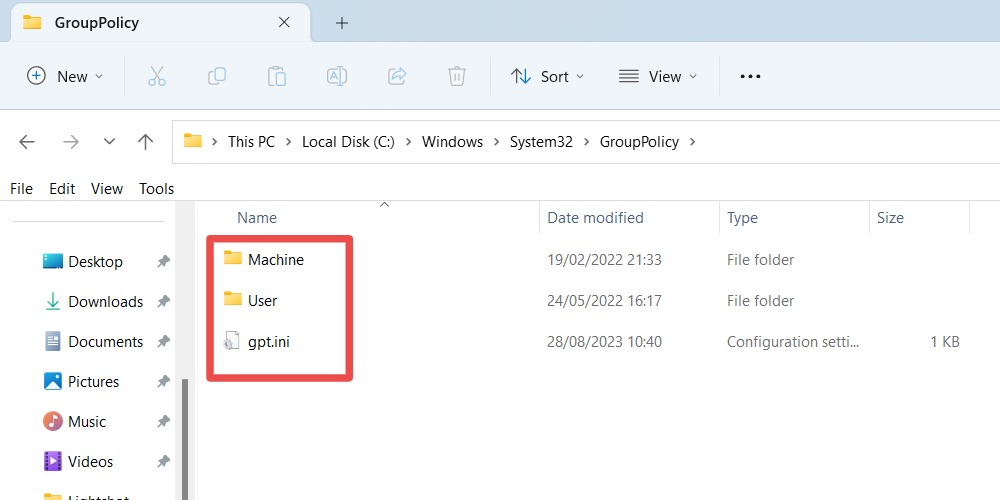The width and height of the screenshot is (1000, 500).
Task: Click This PC in address breadcrumb
Action: click(251, 142)
